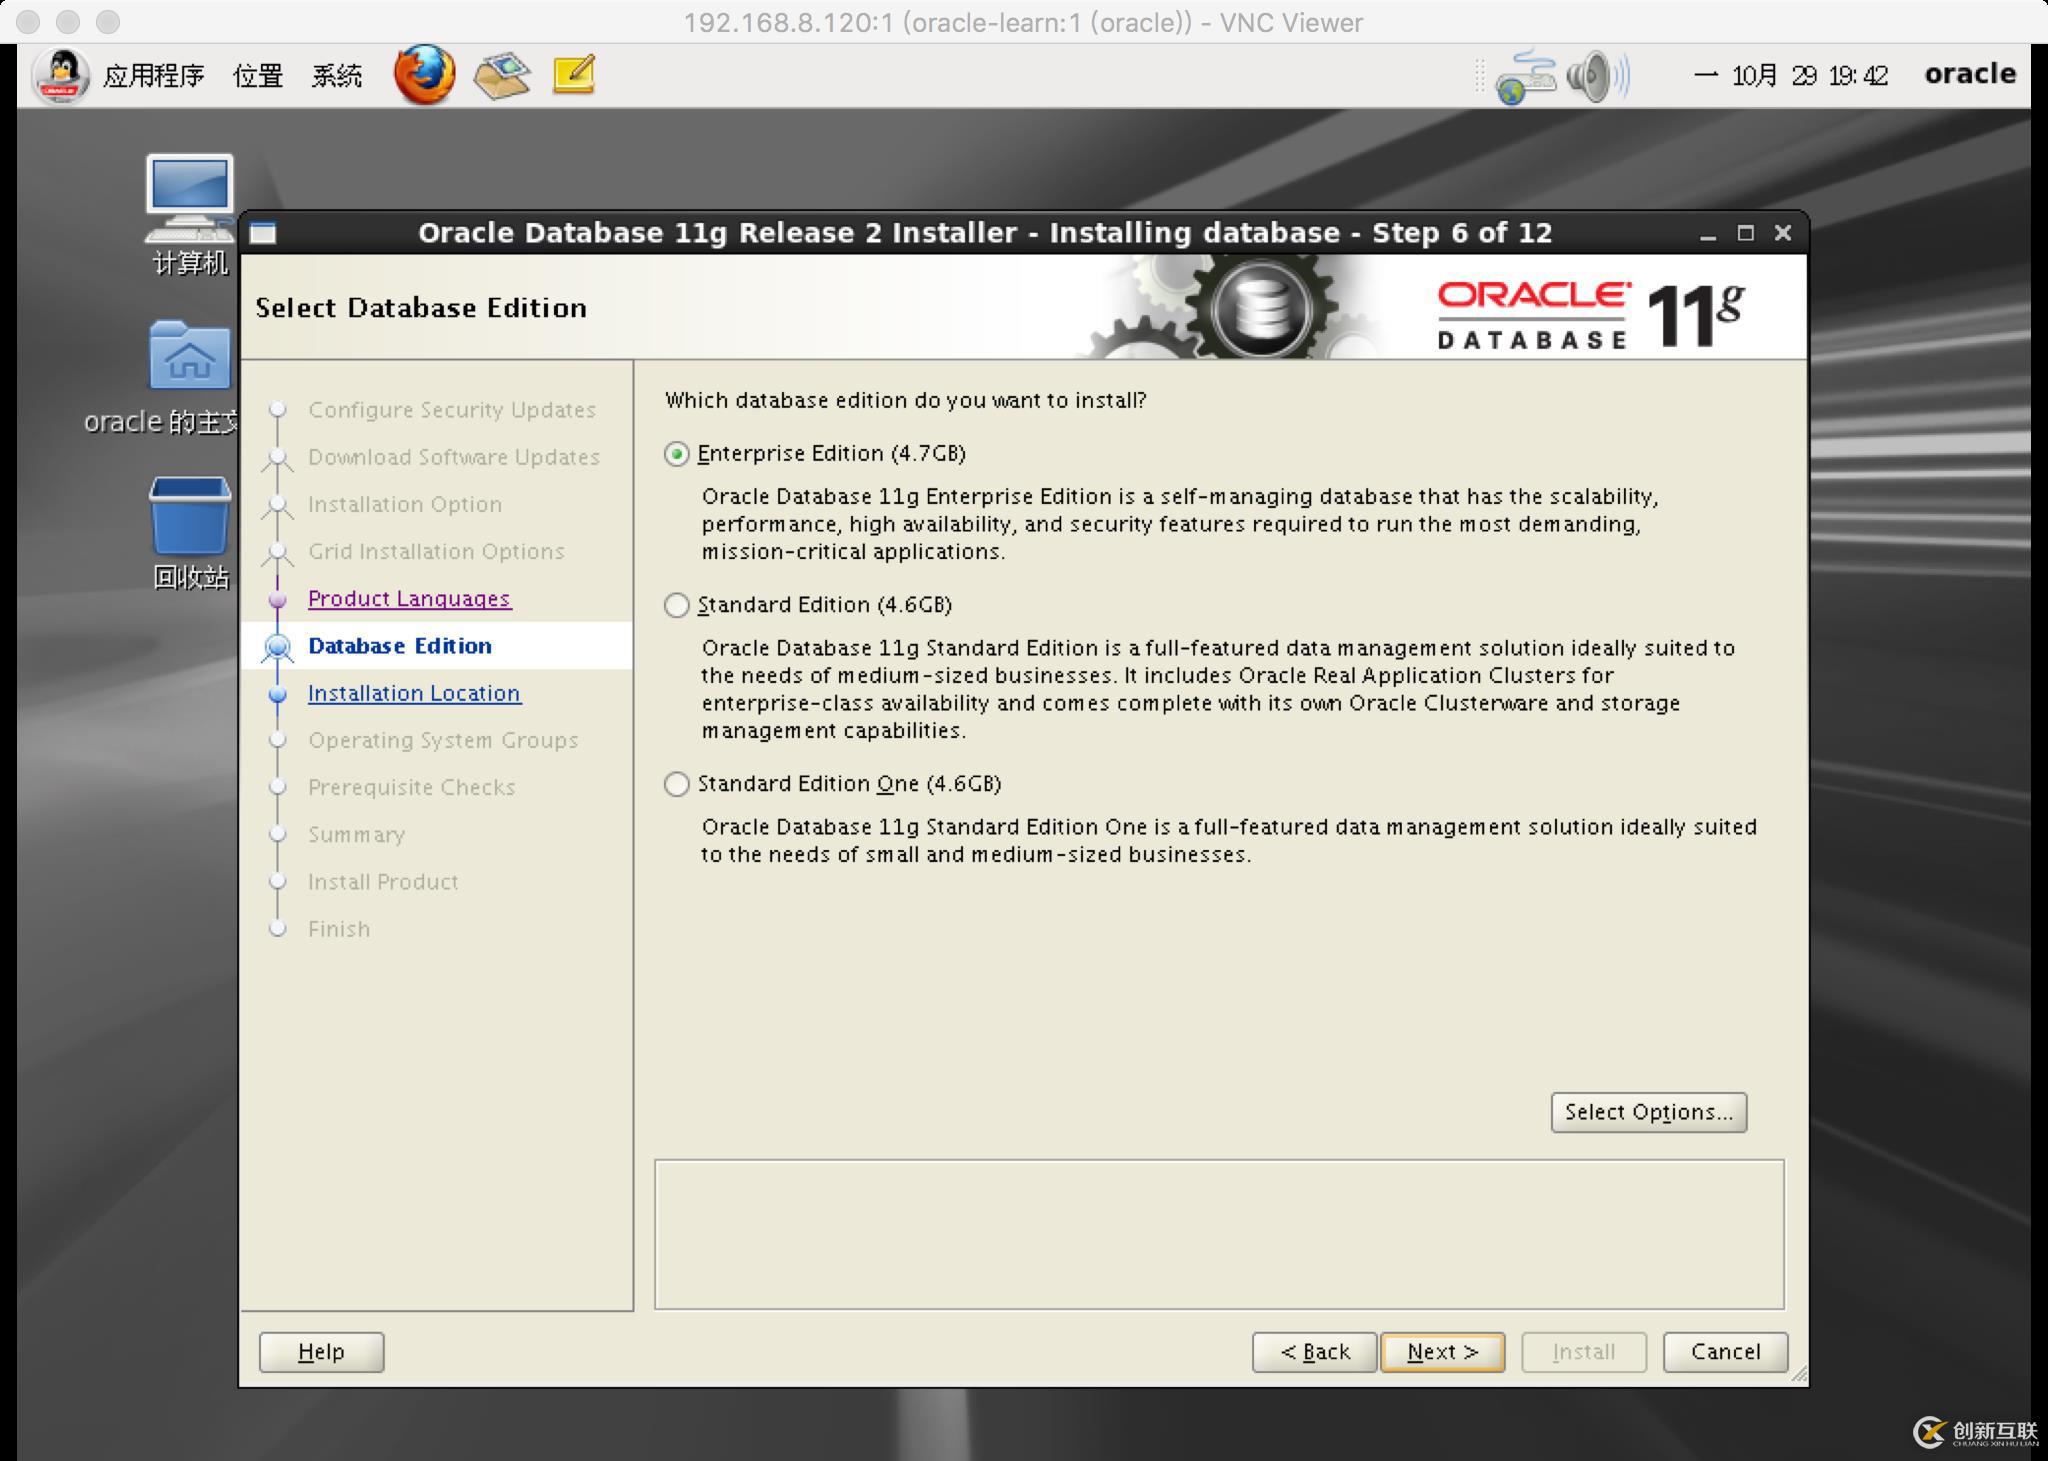This screenshot has height=1461, width=2048.
Task: Open the 位置 menu
Action: 258,76
